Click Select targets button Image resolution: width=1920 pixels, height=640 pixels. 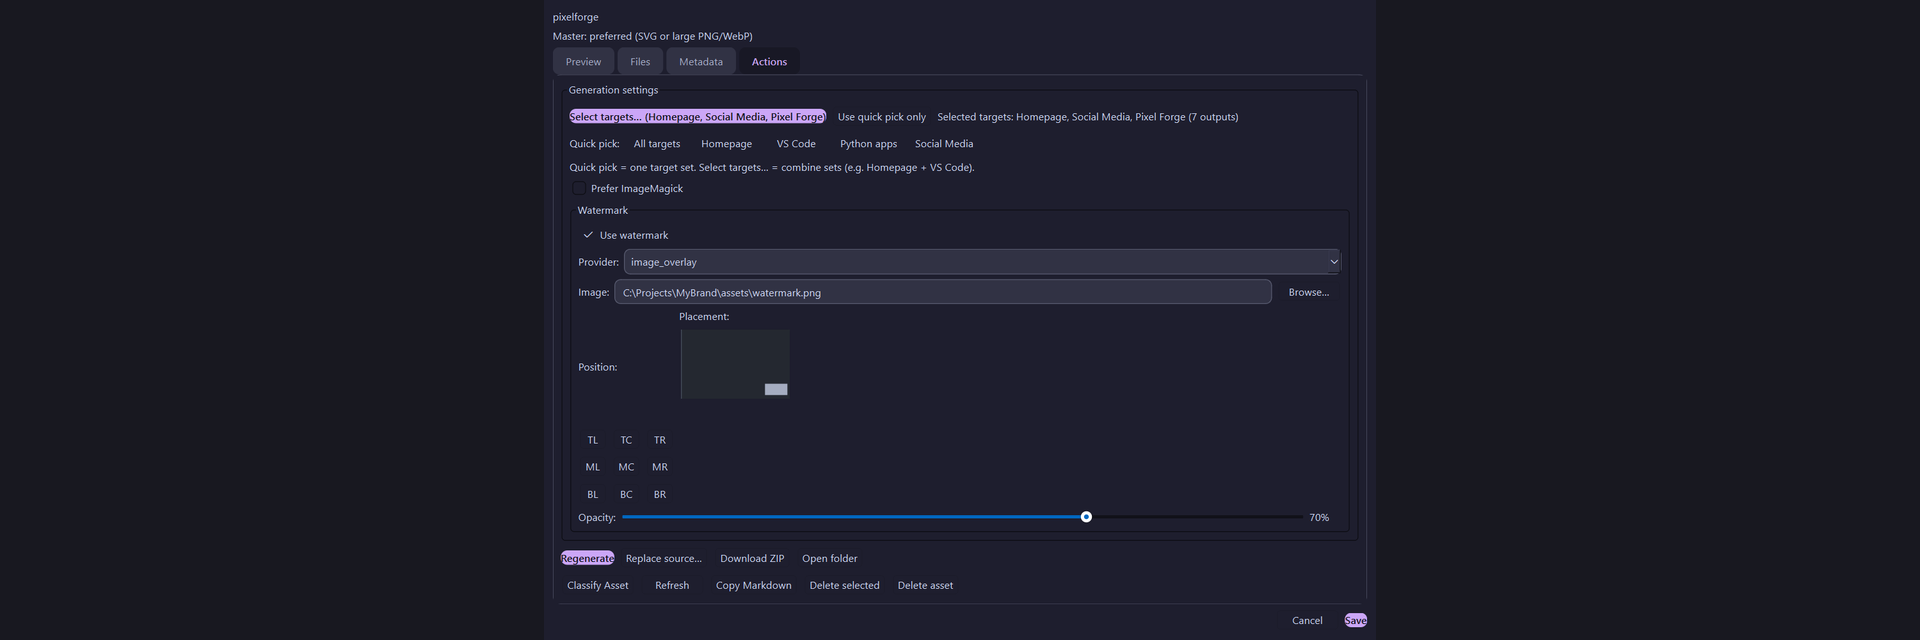tap(697, 117)
